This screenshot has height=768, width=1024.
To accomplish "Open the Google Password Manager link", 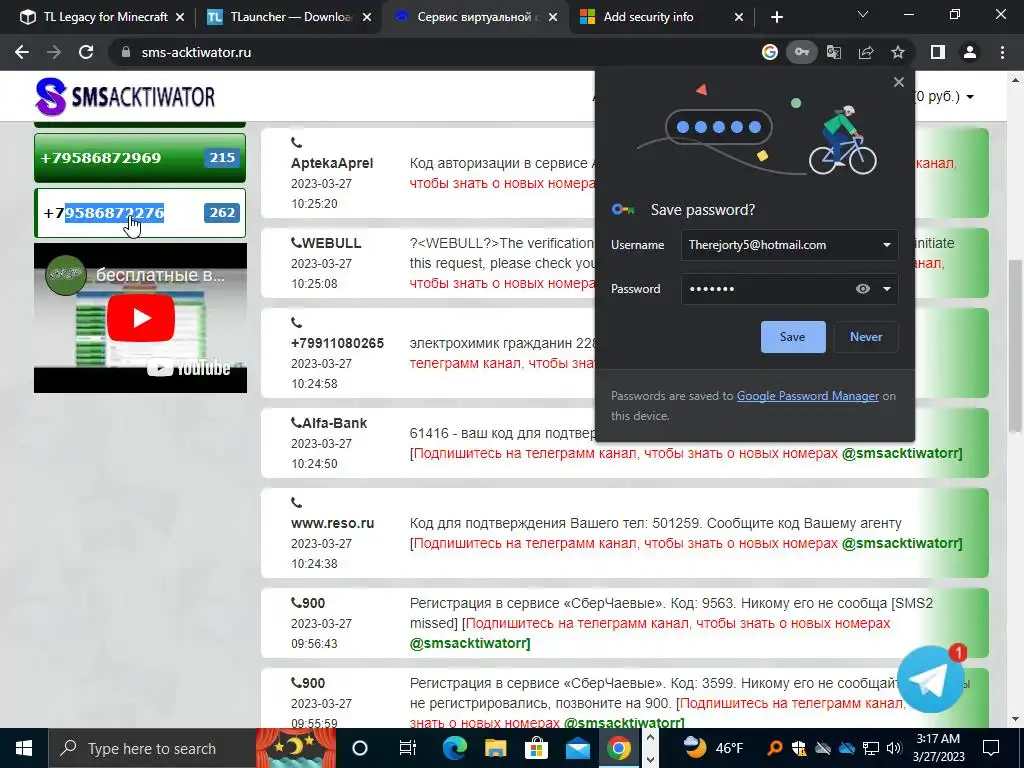I will coord(808,396).
